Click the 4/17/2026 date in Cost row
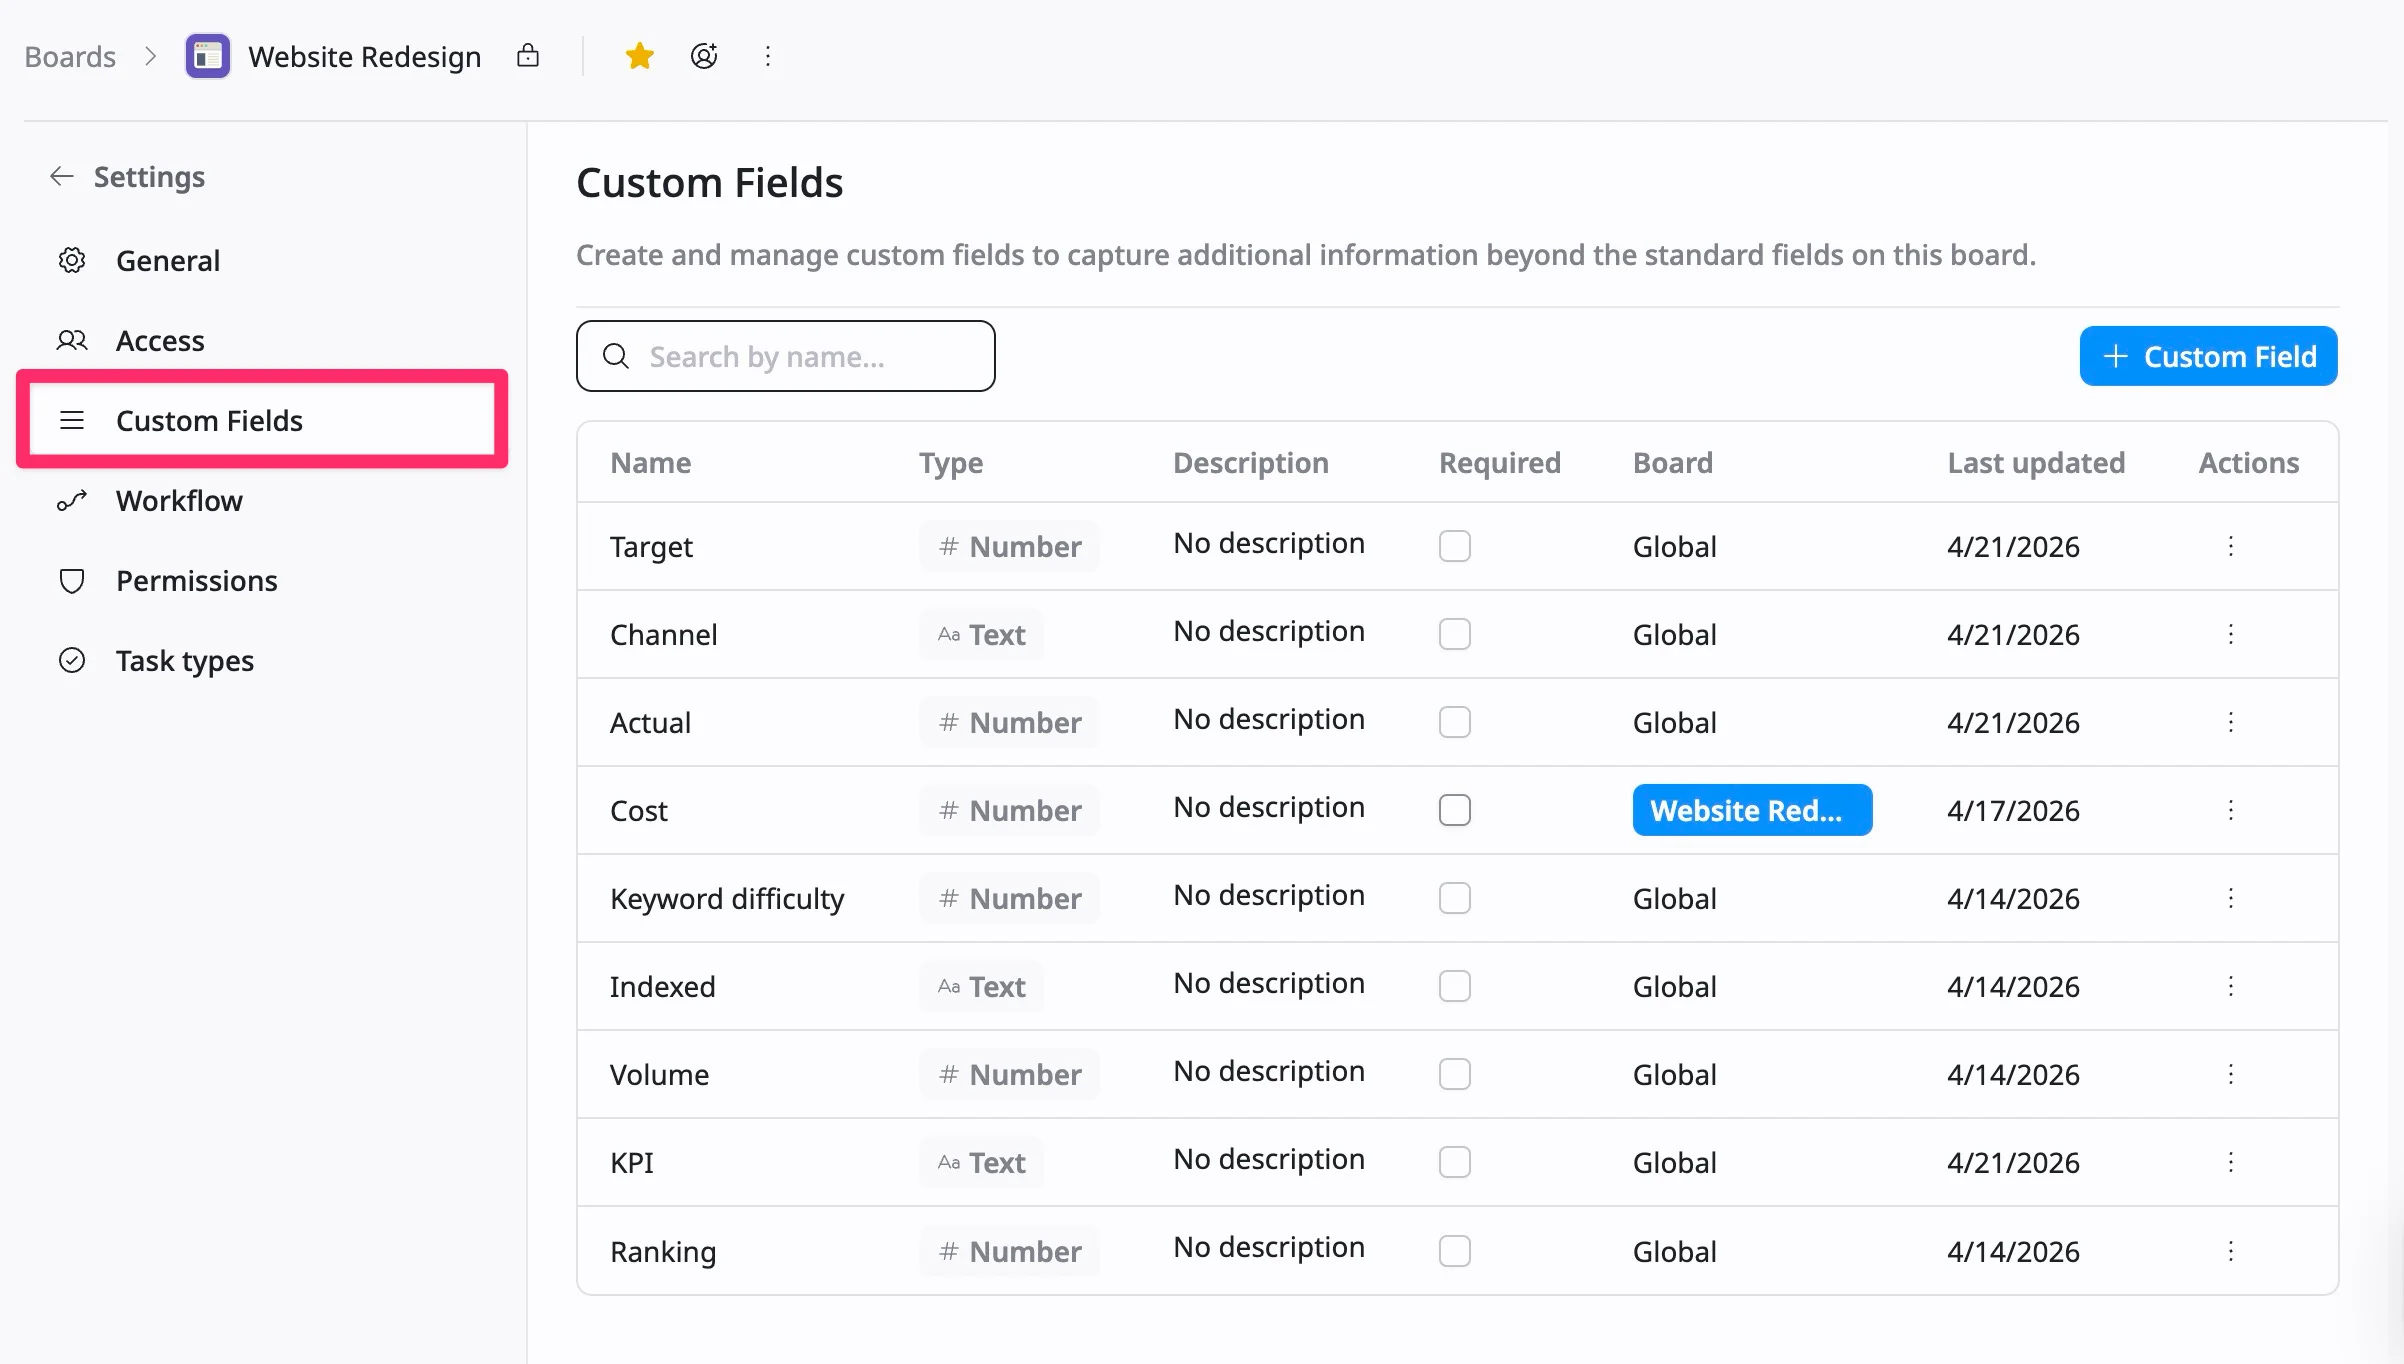Viewport: 2404px width, 1364px height. pos(2013,810)
